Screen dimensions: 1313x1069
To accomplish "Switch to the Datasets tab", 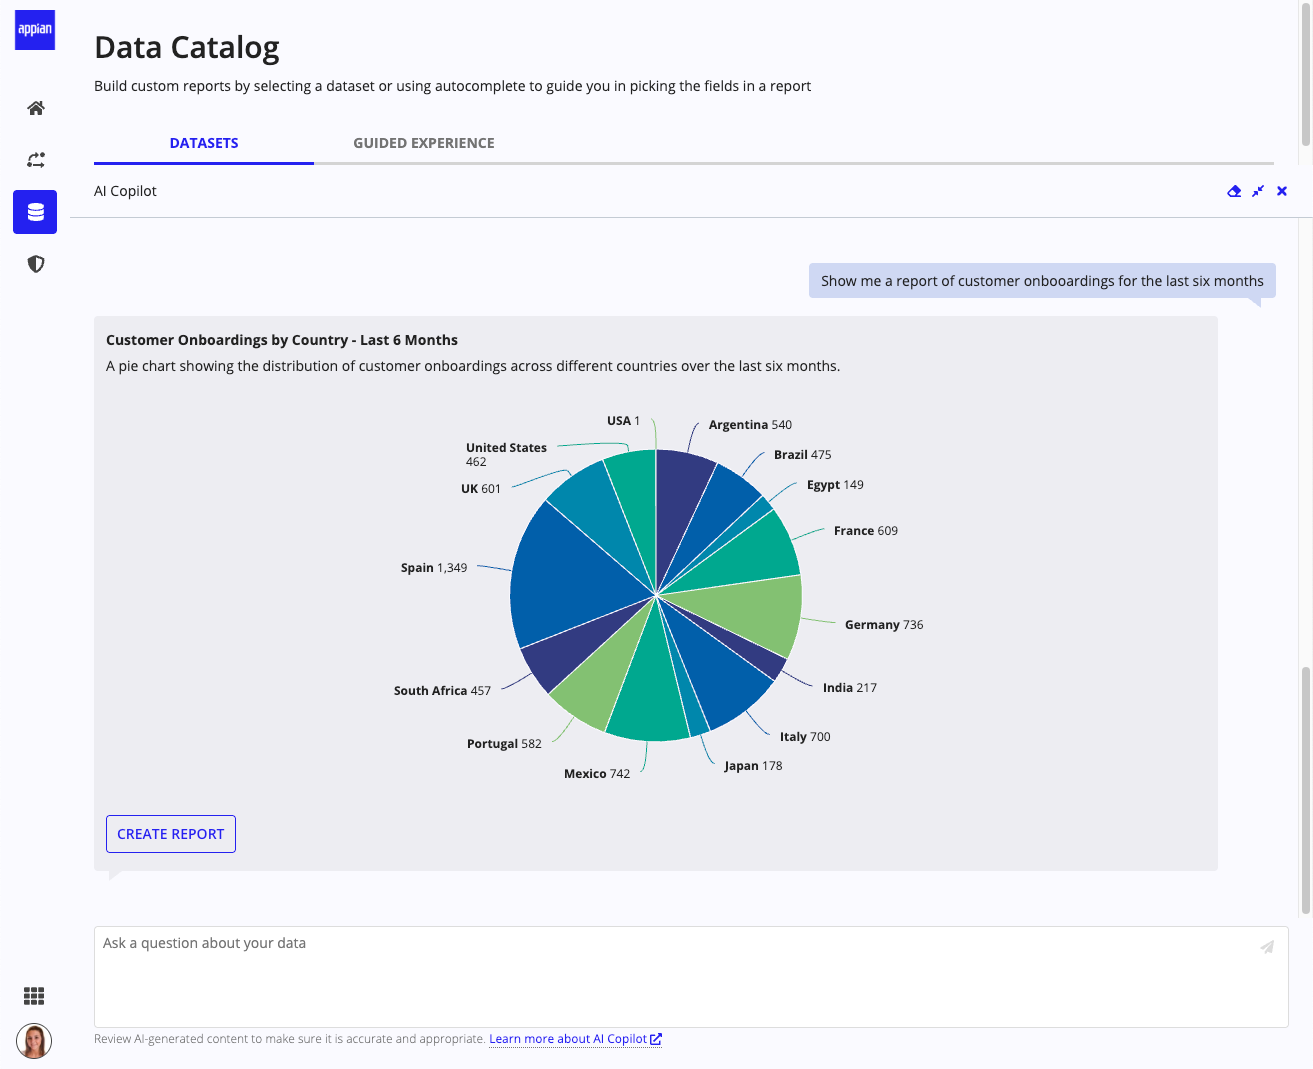I will pos(204,143).
